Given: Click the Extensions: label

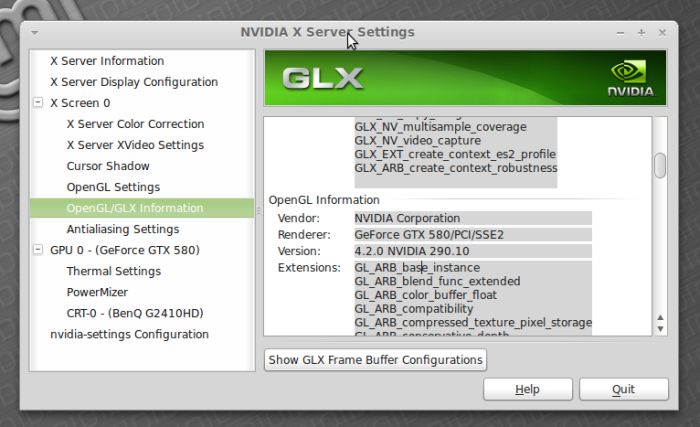Looking at the screenshot, I should coord(309,268).
